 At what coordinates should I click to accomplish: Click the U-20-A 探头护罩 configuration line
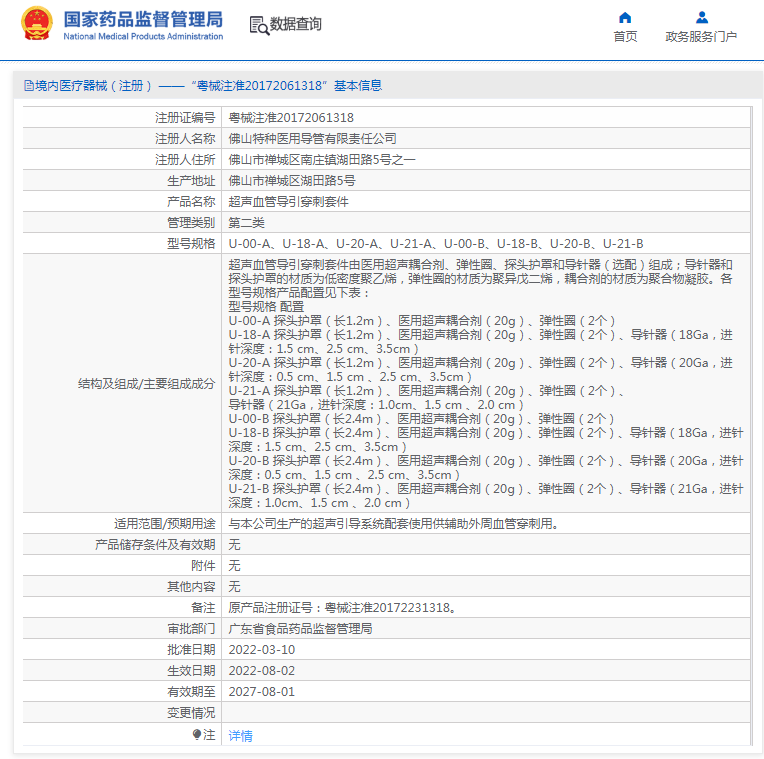(x=480, y=369)
